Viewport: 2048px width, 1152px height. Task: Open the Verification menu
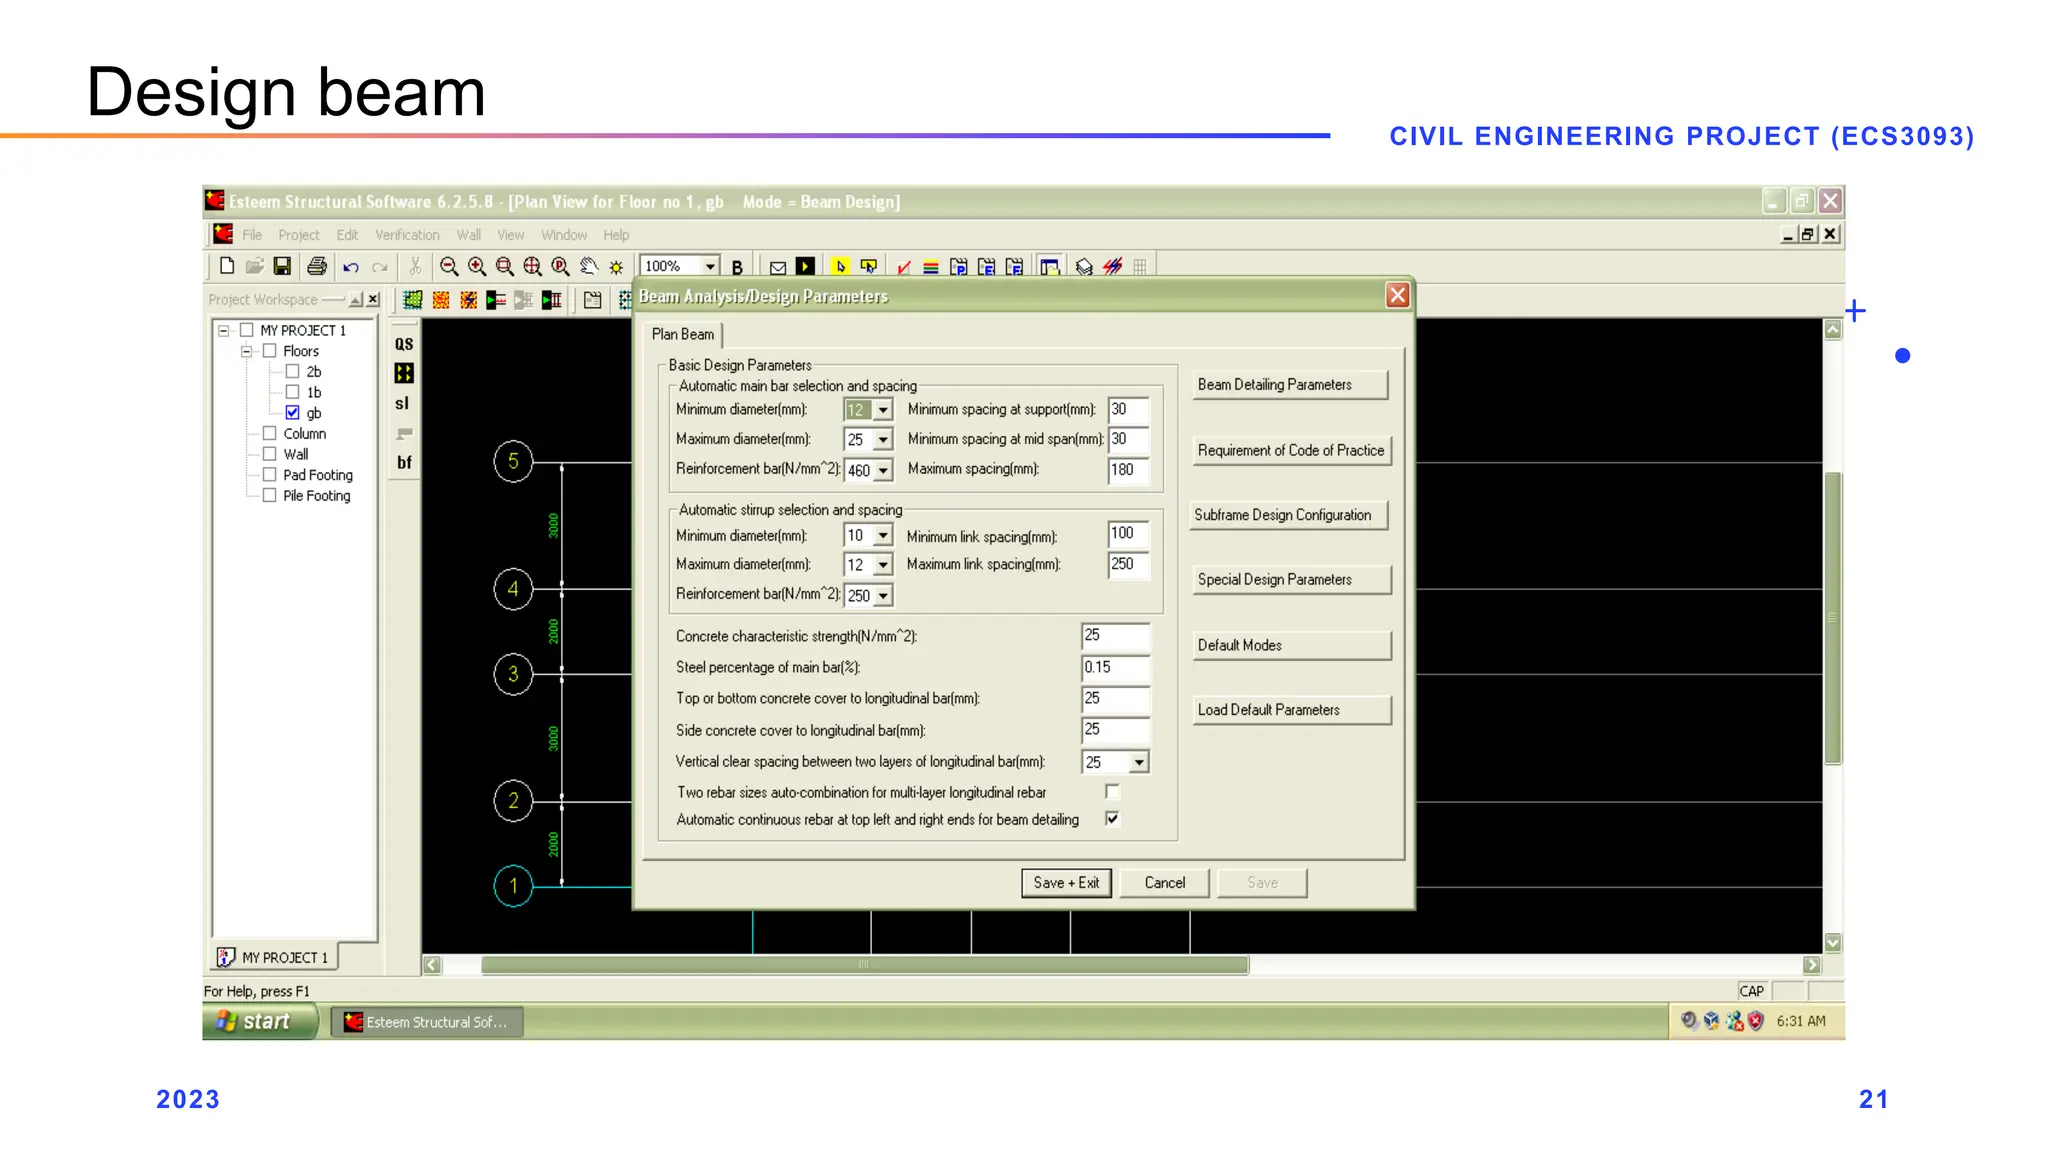pyautogui.click(x=407, y=235)
